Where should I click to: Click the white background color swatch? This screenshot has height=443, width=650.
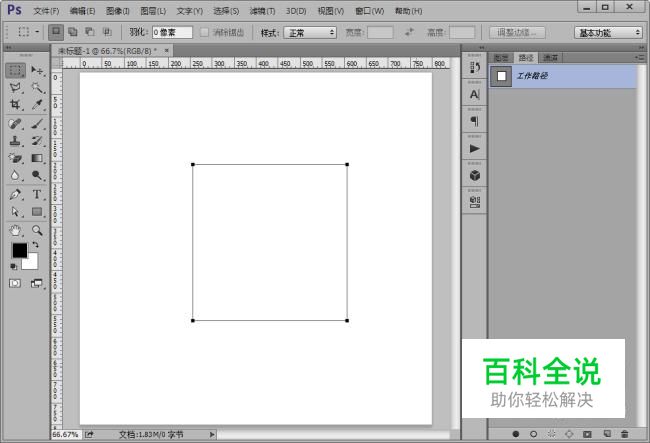click(x=32, y=263)
